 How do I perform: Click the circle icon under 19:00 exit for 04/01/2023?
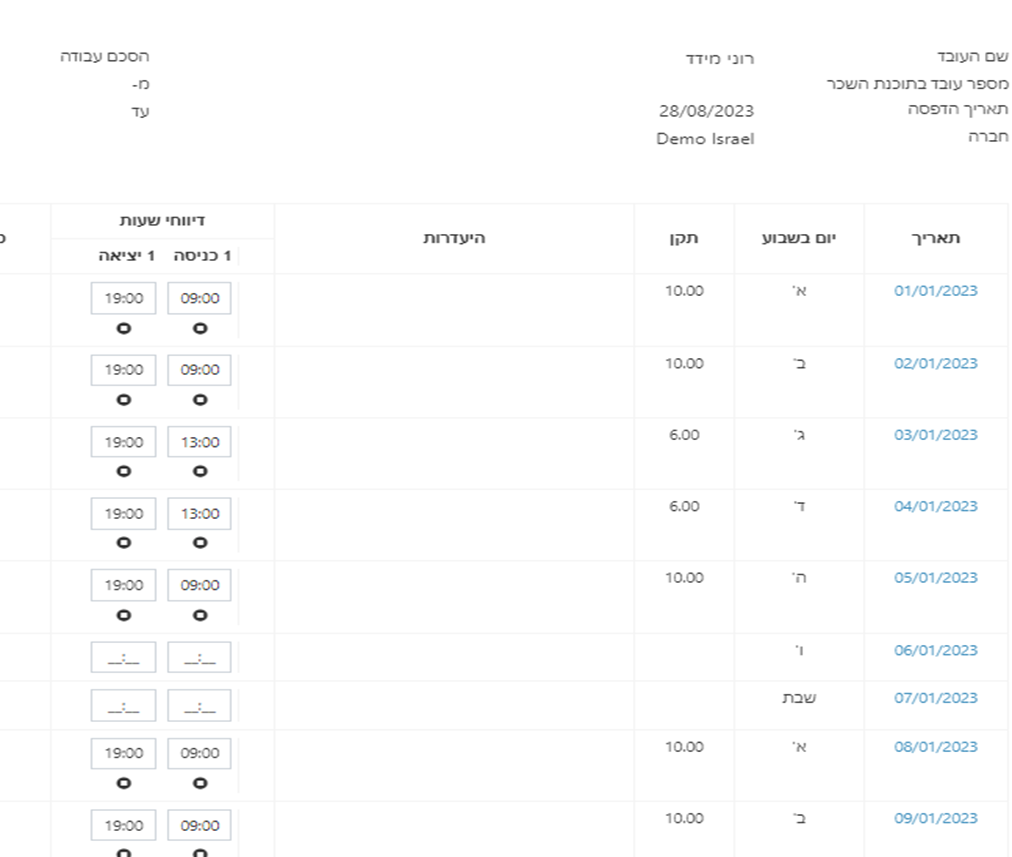123,543
